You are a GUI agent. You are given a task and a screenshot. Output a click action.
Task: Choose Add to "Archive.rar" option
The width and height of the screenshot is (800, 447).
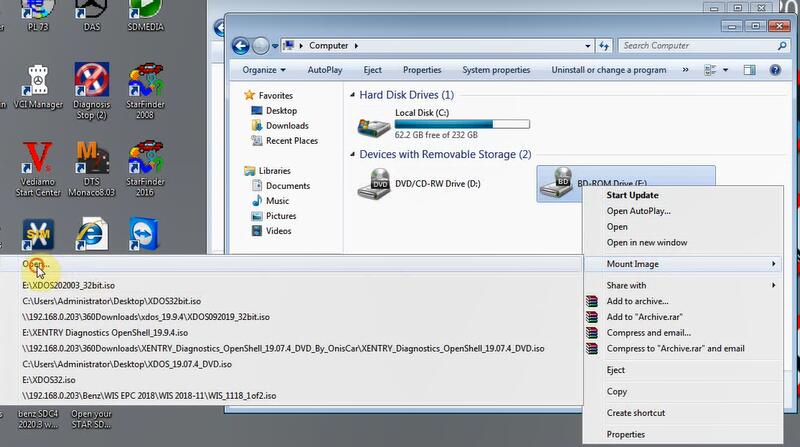(x=683, y=317)
